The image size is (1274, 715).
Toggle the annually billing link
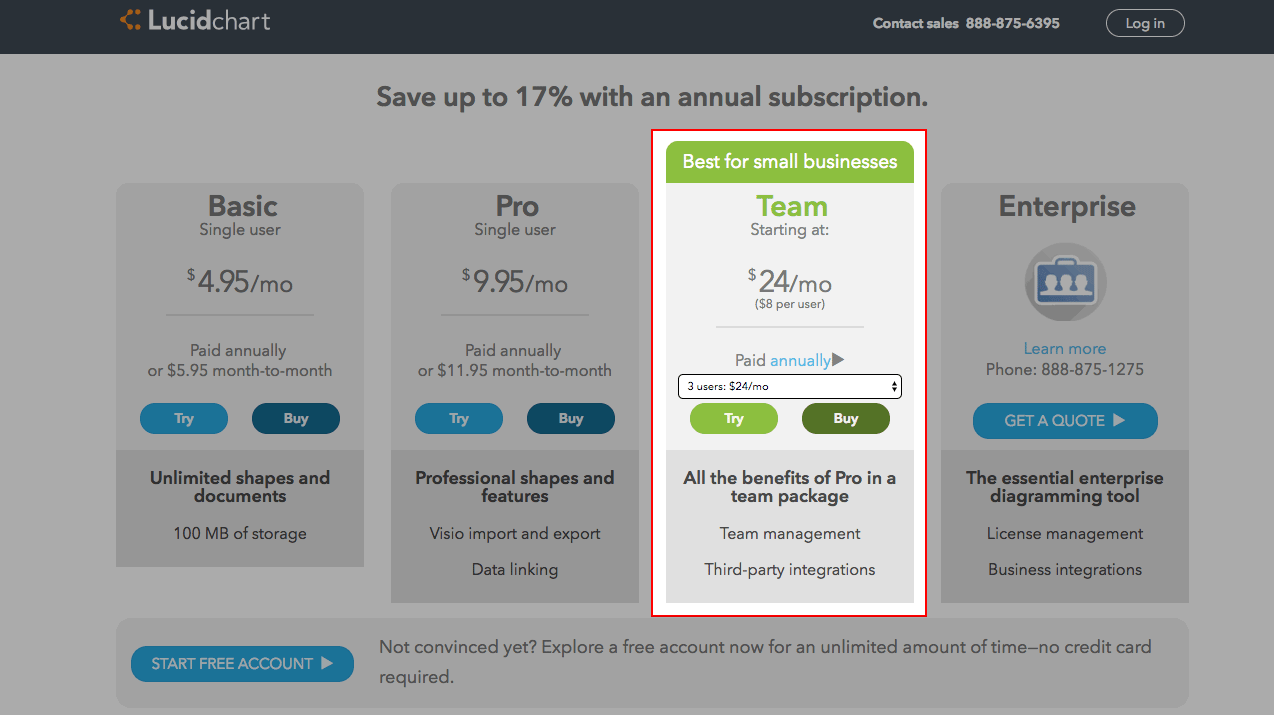[x=800, y=361]
